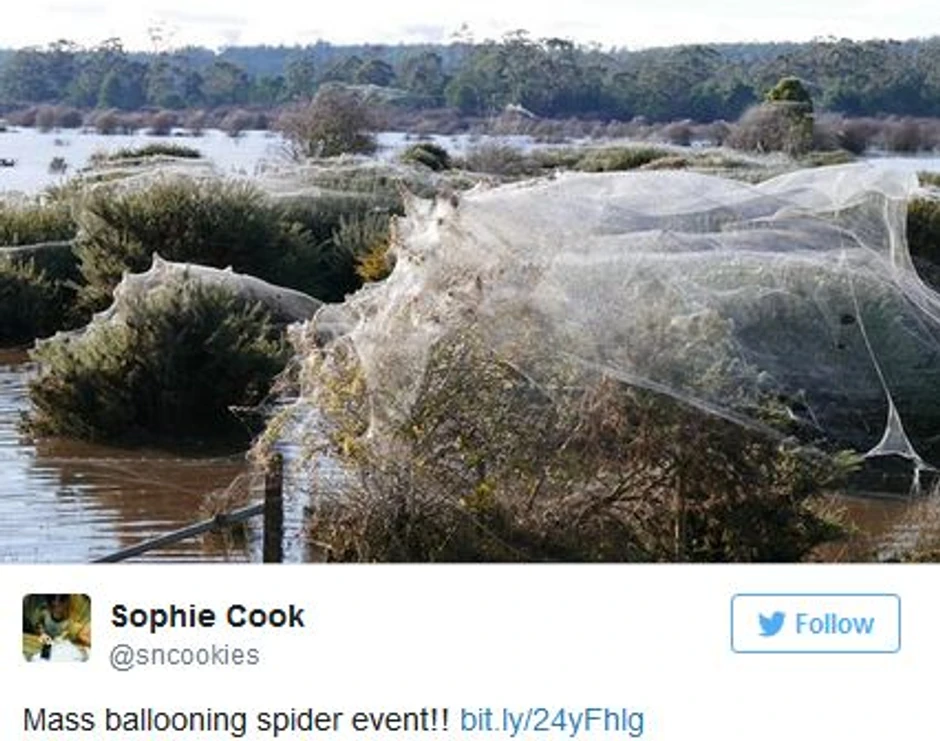Click the leaning fence wire in the water
The width and height of the screenshot is (940, 741).
pyautogui.click(x=180, y=534)
